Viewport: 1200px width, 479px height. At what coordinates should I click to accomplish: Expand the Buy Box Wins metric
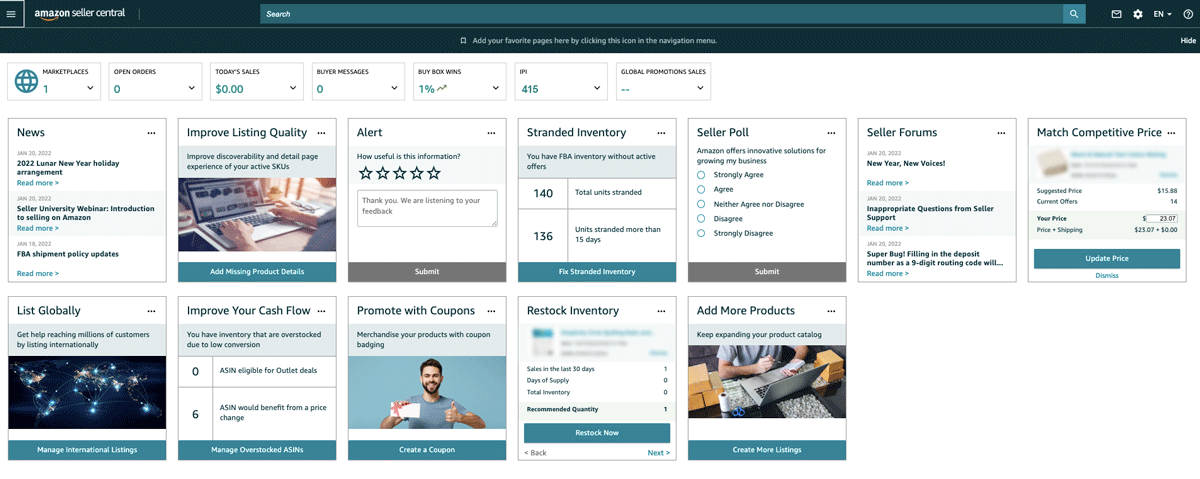point(496,89)
